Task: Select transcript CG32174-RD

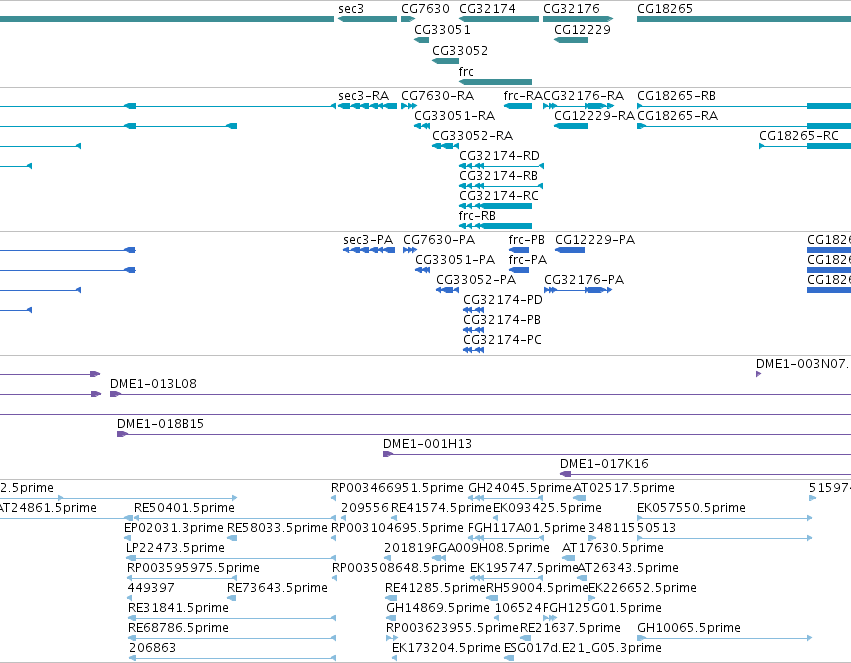Action: click(501, 166)
